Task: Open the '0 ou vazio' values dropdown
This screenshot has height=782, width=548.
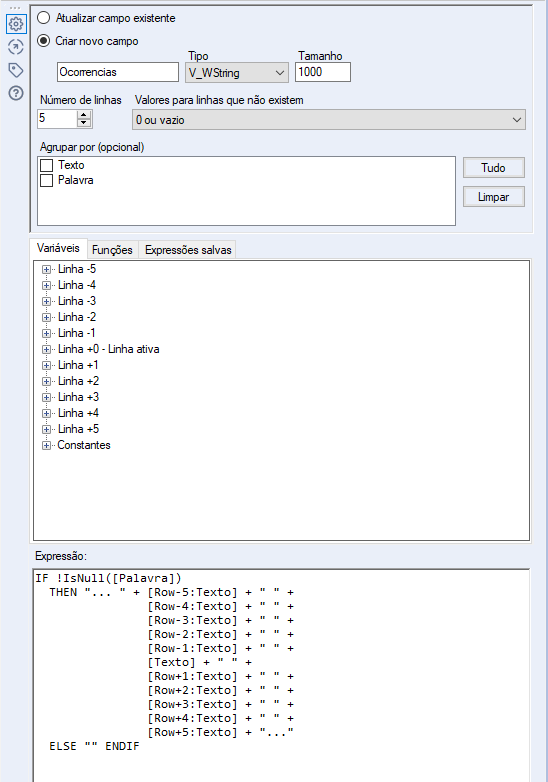Action: pyautogui.click(x=329, y=120)
